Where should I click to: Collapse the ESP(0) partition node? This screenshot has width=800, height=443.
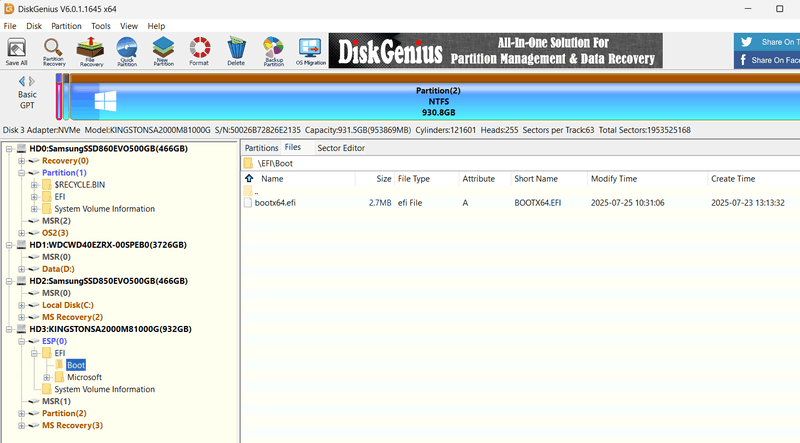coord(21,341)
